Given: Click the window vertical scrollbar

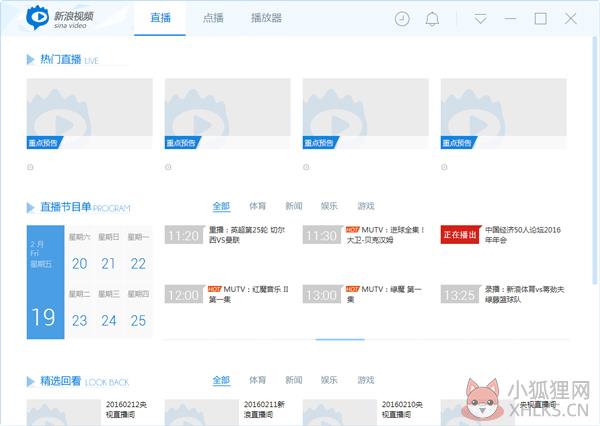Looking at the screenshot, I should 595,161.
